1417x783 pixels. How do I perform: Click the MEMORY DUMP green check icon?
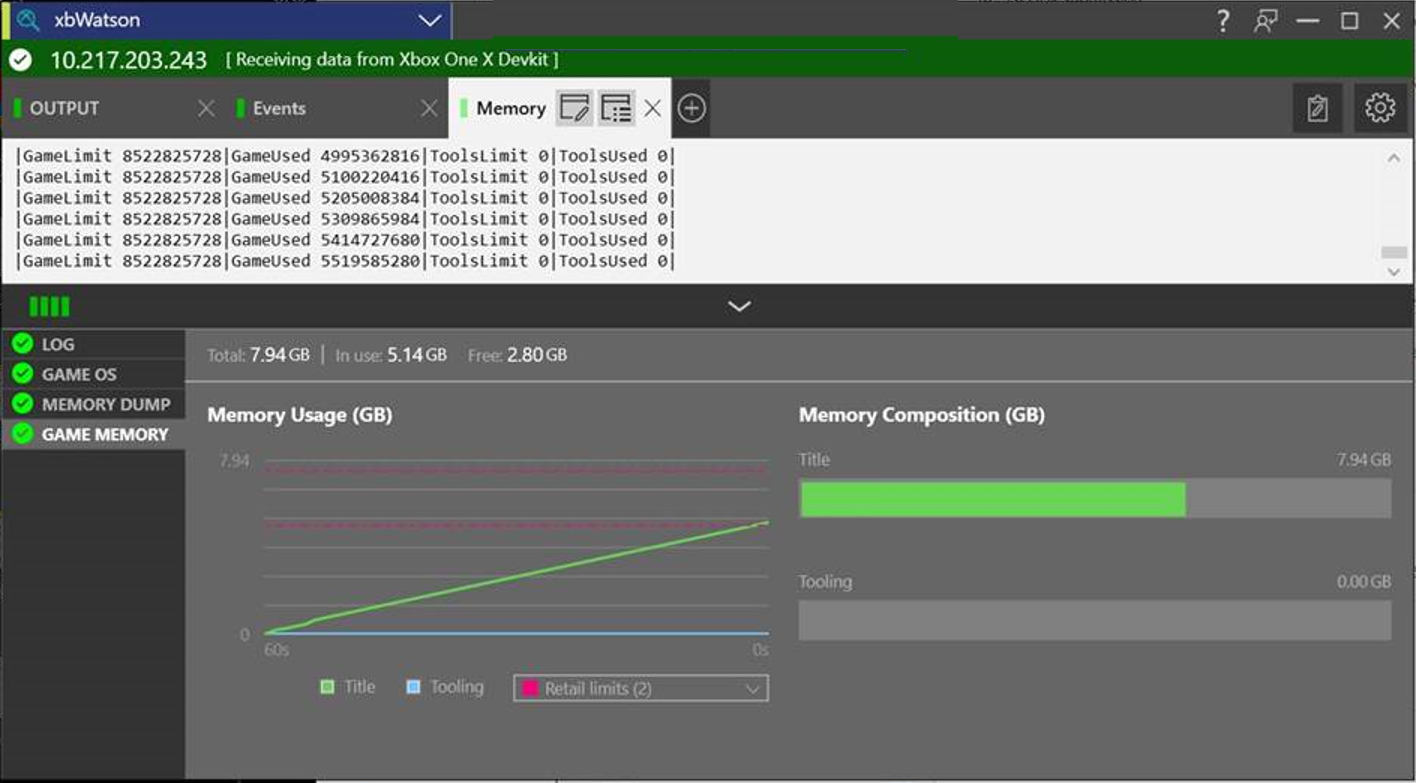[22, 404]
